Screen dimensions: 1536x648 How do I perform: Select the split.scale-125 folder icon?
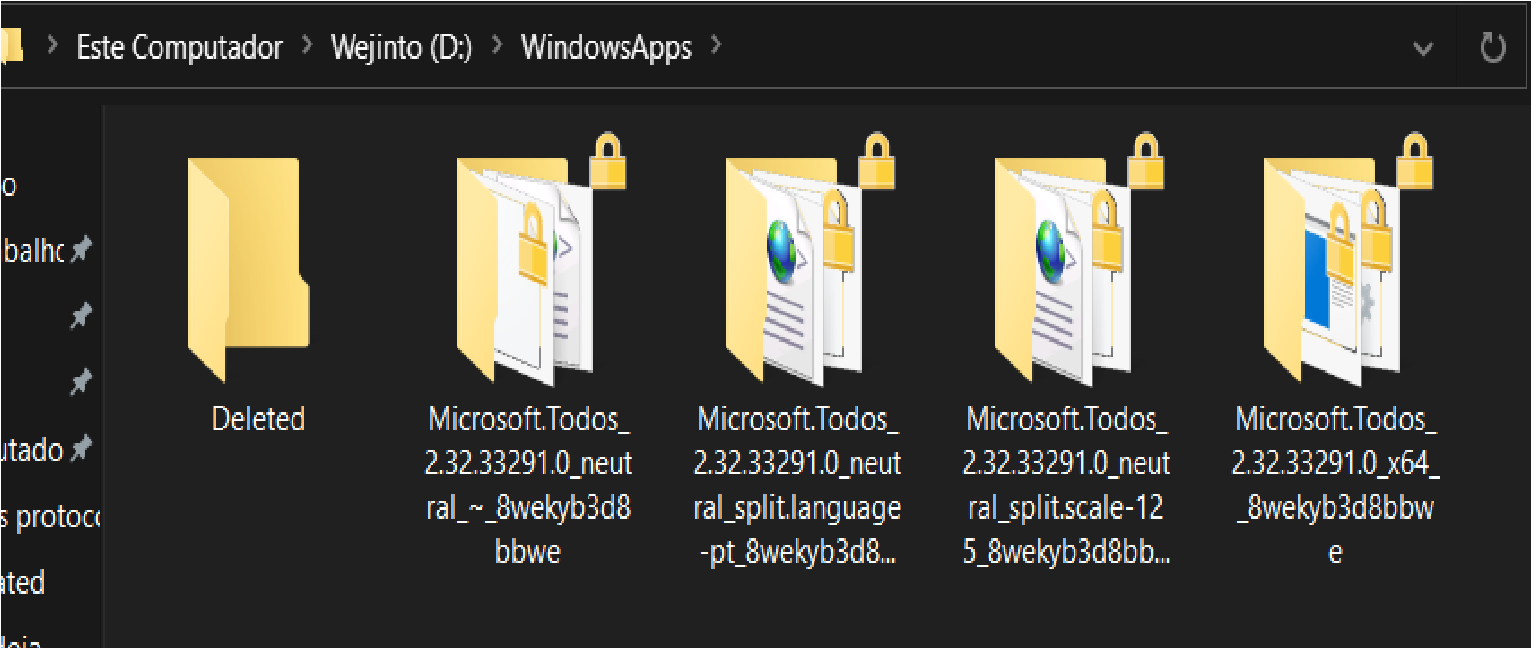click(x=1079, y=260)
